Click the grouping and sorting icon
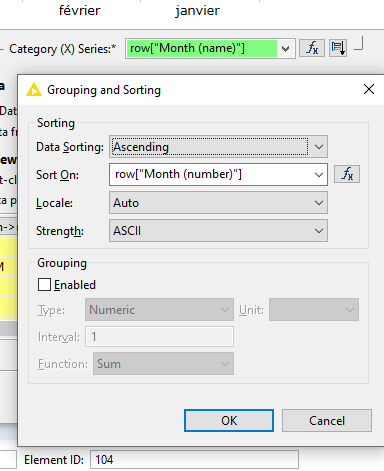The image size is (384, 471). pyautogui.click(x=338, y=48)
